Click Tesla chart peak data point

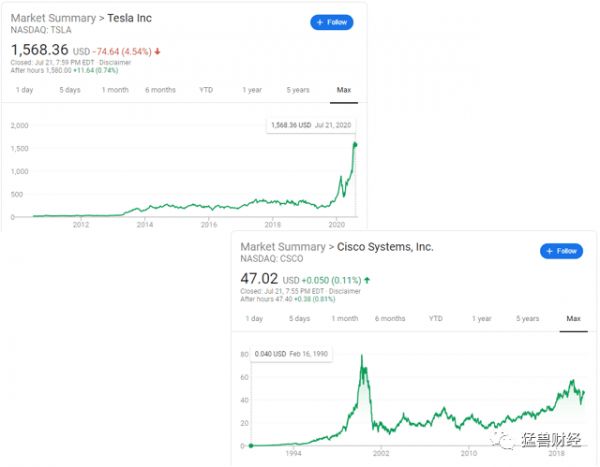pyautogui.click(x=354, y=145)
